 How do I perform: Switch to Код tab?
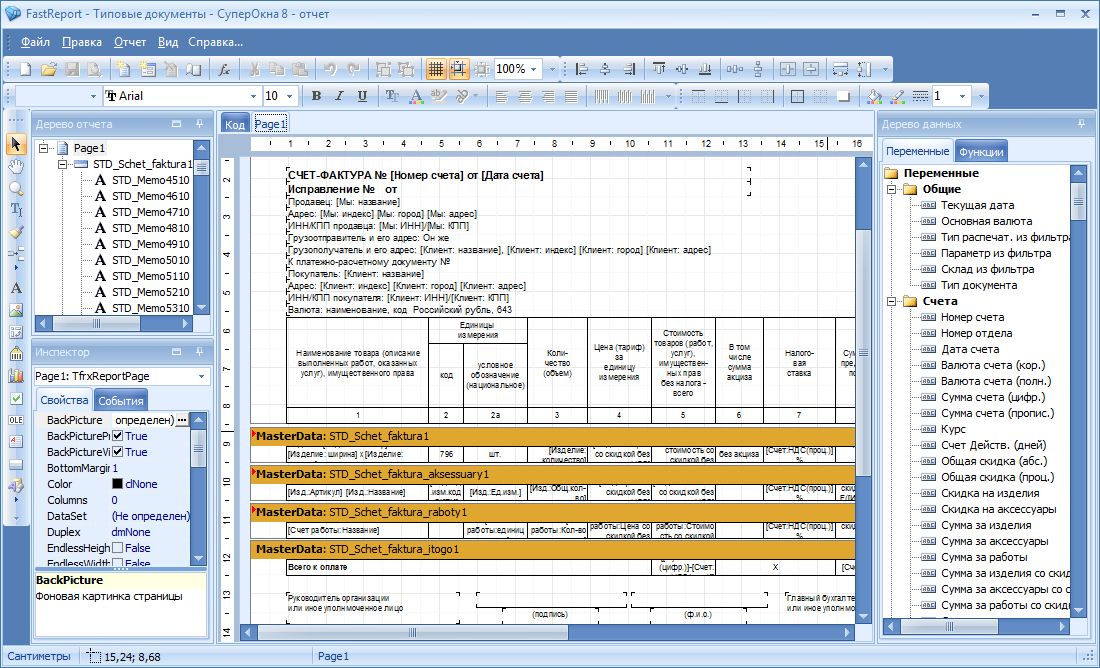235,124
